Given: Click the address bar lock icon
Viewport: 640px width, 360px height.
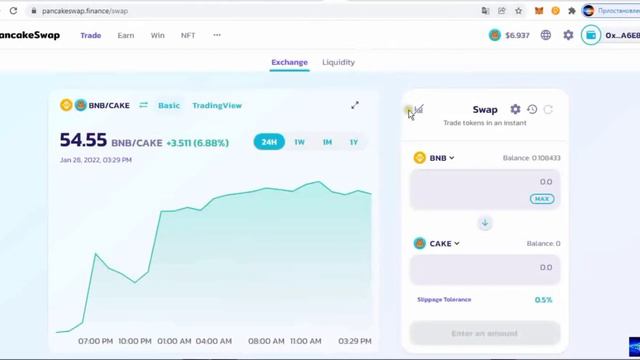Looking at the screenshot, I should [x=34, y=11].
